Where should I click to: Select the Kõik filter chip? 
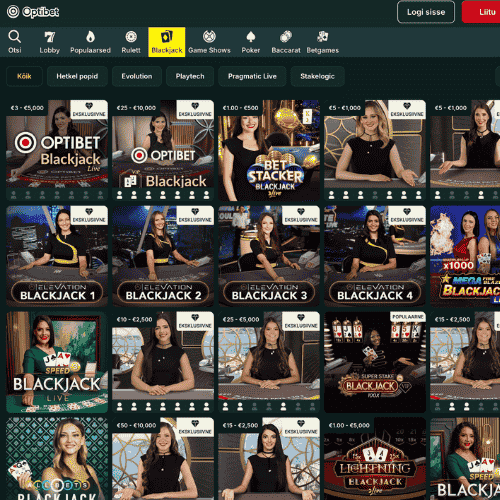(x=24, y=76)
